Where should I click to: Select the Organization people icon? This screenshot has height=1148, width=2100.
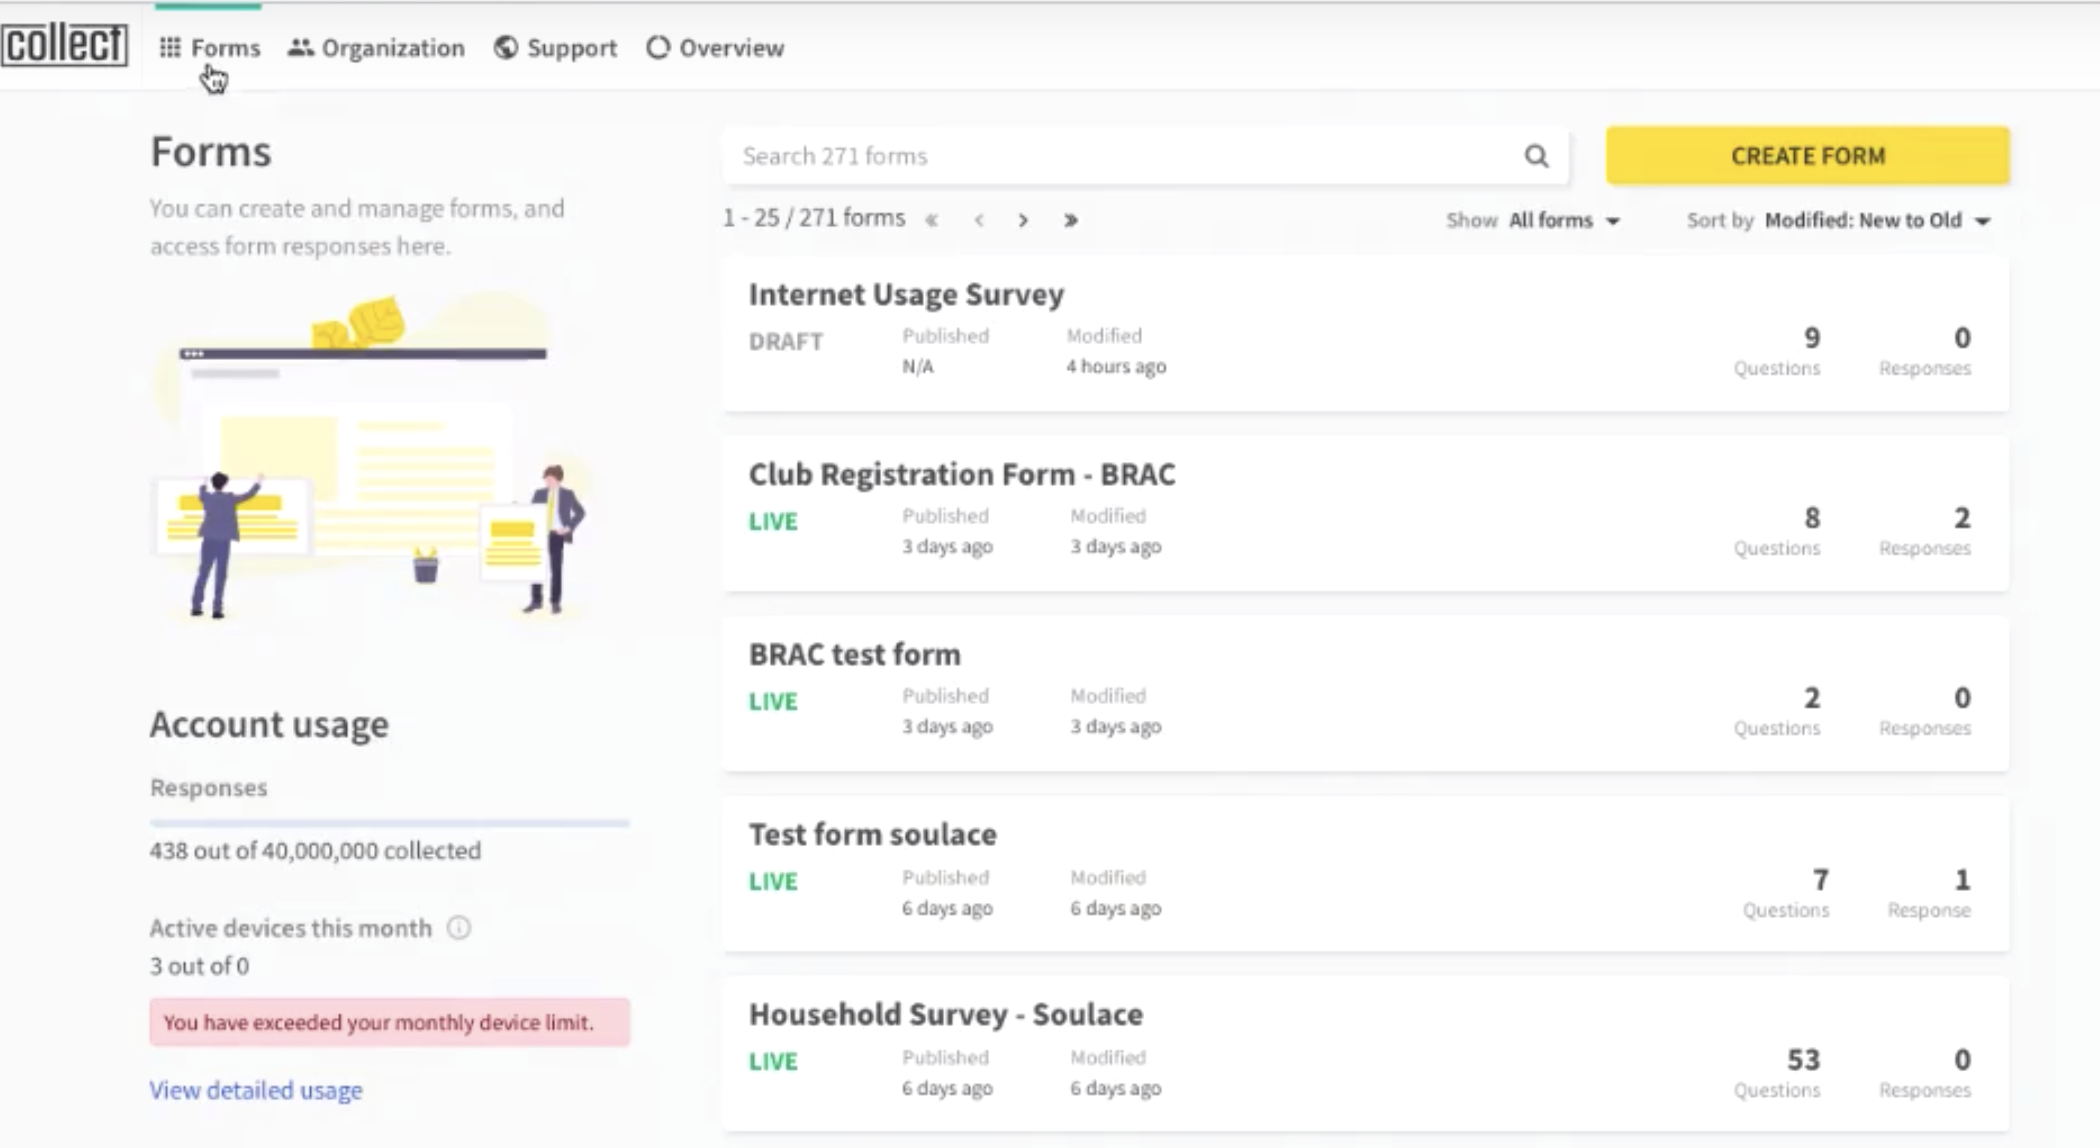tap(301, 47)
